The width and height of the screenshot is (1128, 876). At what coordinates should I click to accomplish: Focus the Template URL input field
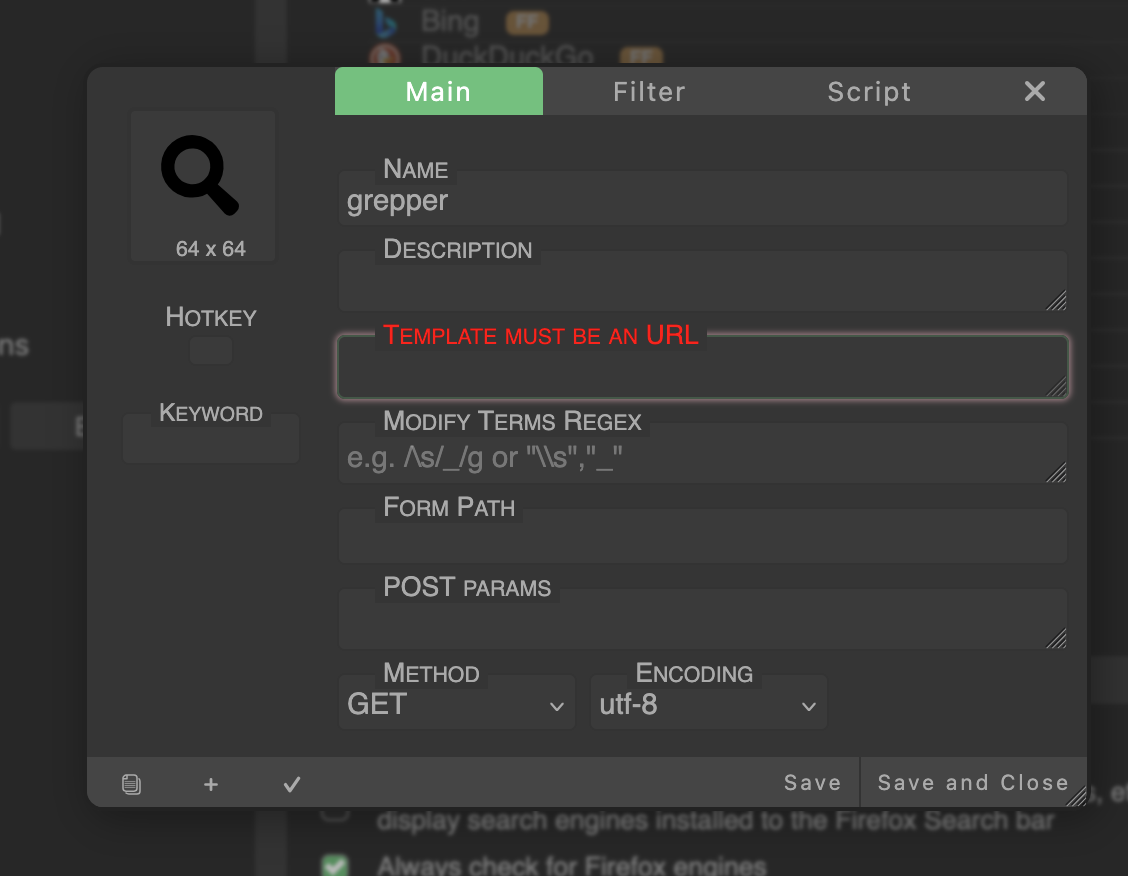pyautogui.click(x=700, y=370)
